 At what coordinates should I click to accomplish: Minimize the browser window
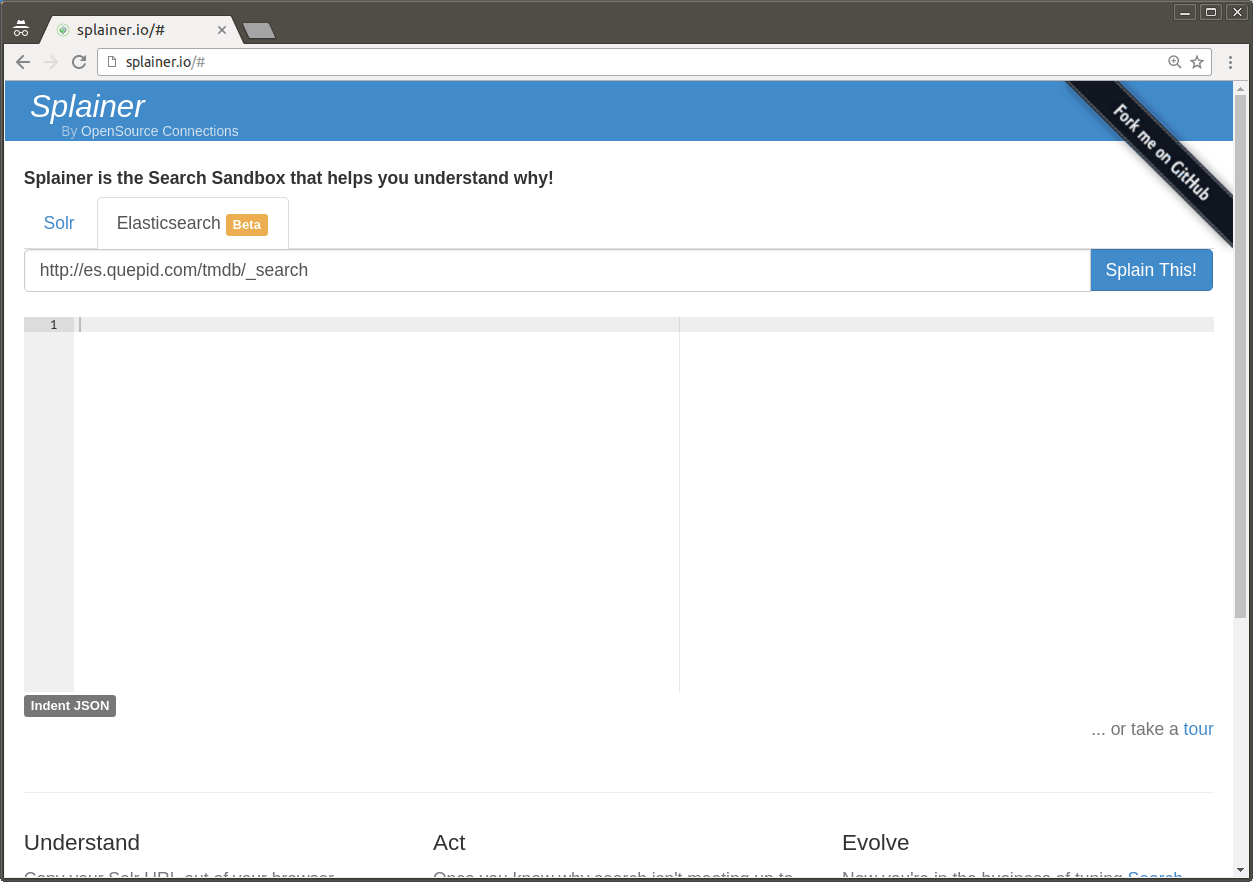pyautogui.click(x=1185, y=12)
